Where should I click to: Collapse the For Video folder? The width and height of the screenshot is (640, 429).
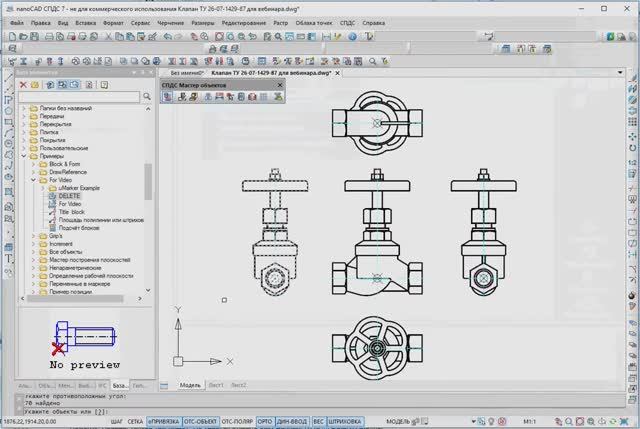pyautogui.click(x=33, y=180)
